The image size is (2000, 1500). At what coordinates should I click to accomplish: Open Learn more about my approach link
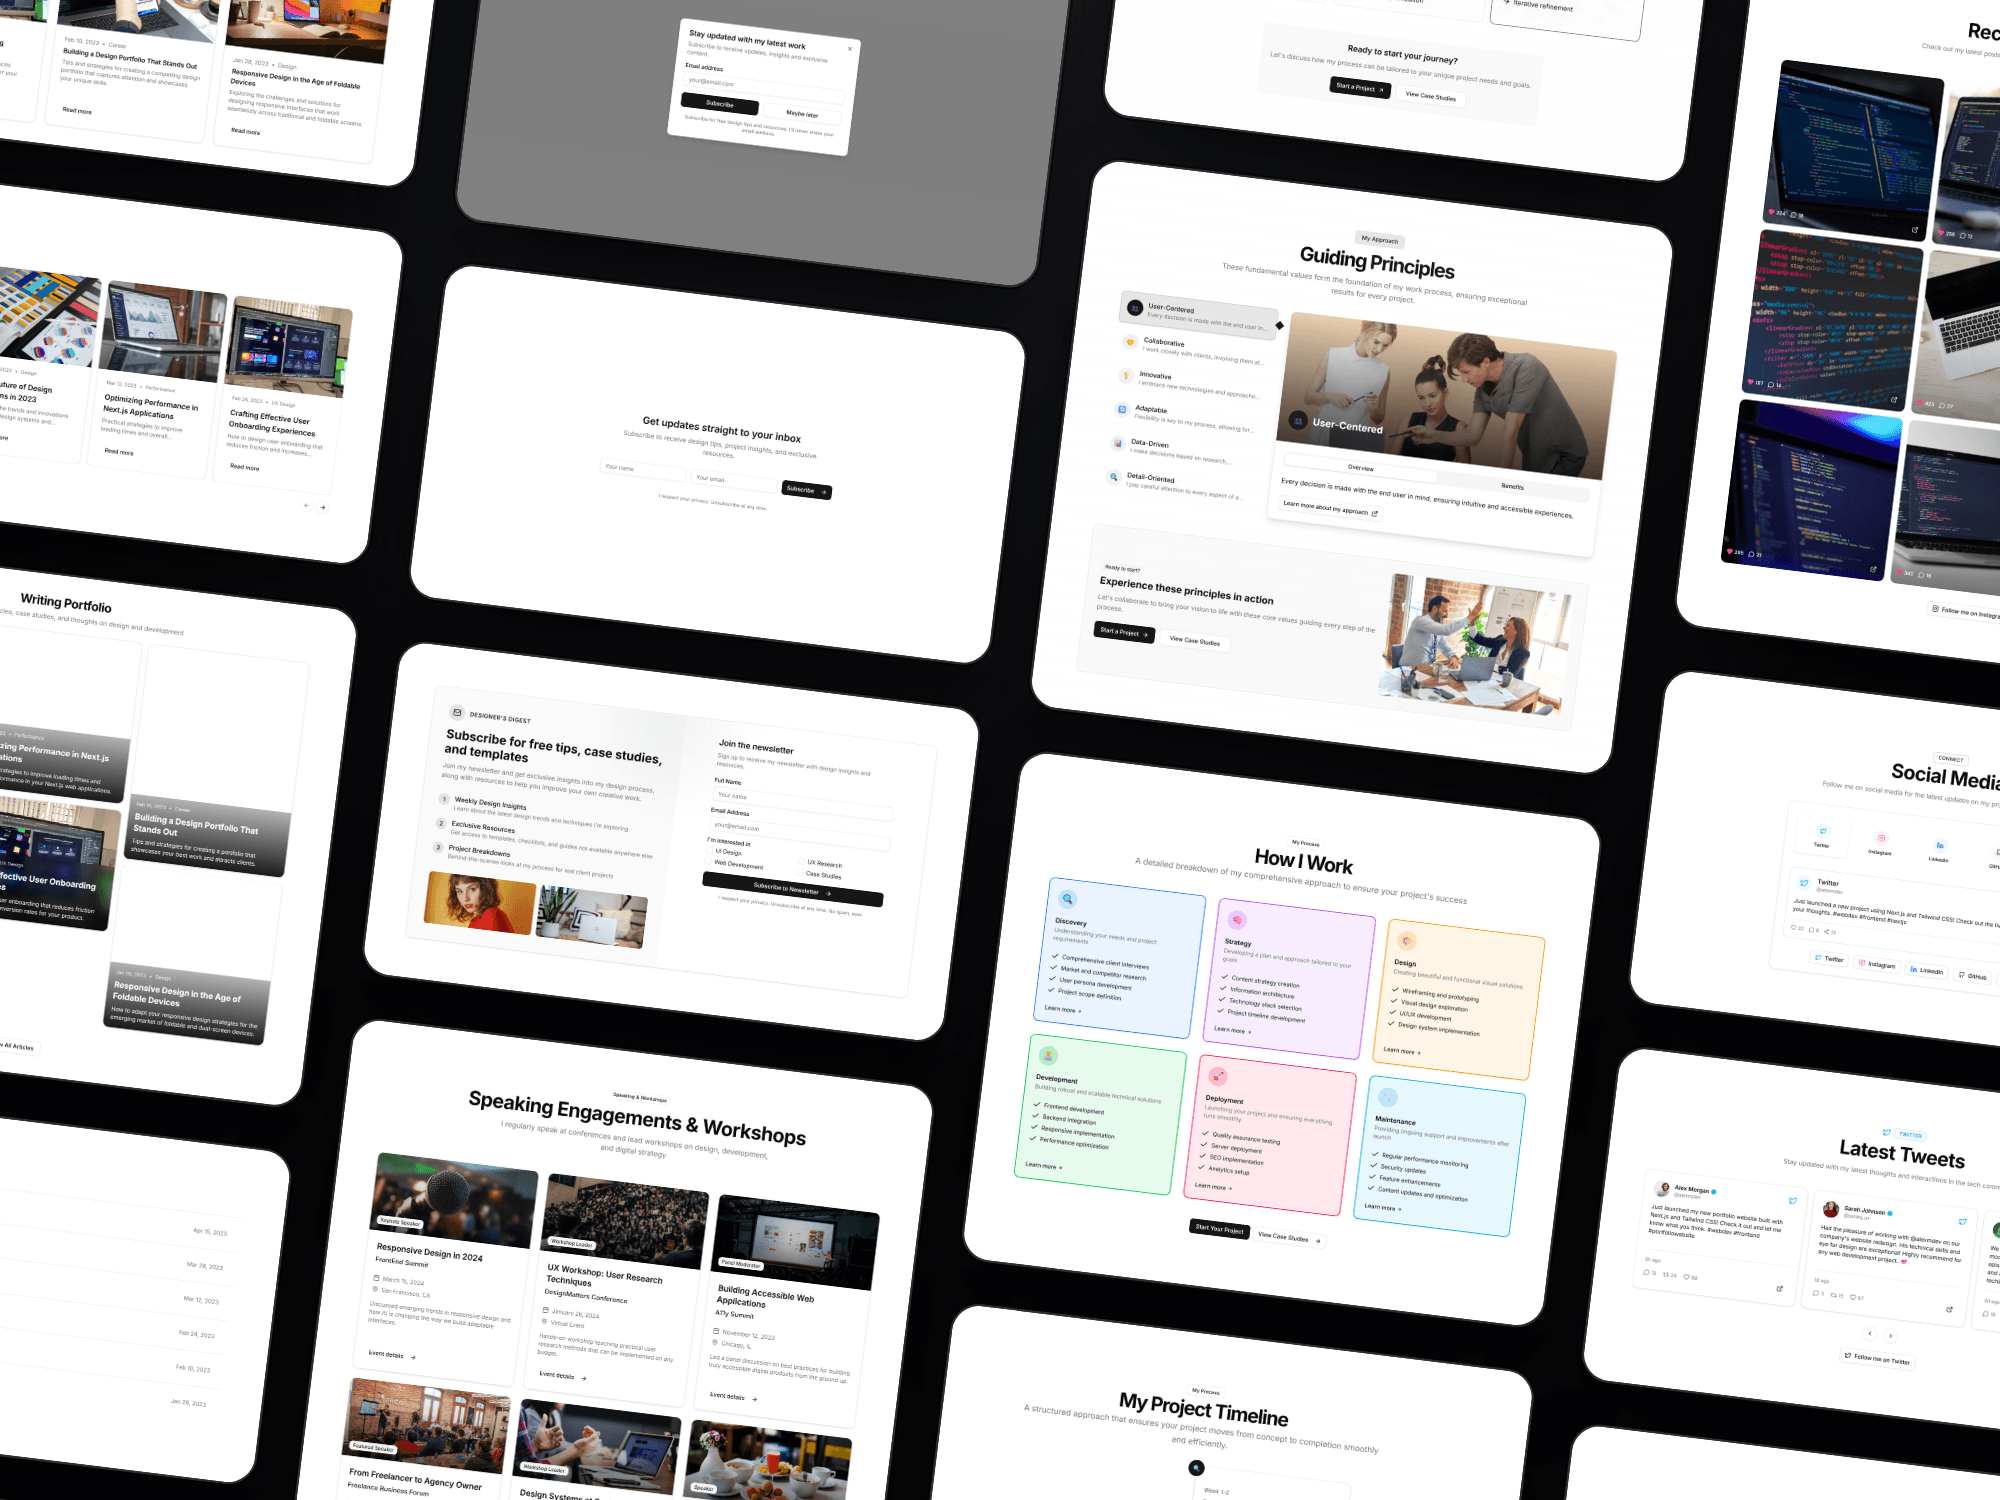pyautogui.click(x=1331, y=509)
